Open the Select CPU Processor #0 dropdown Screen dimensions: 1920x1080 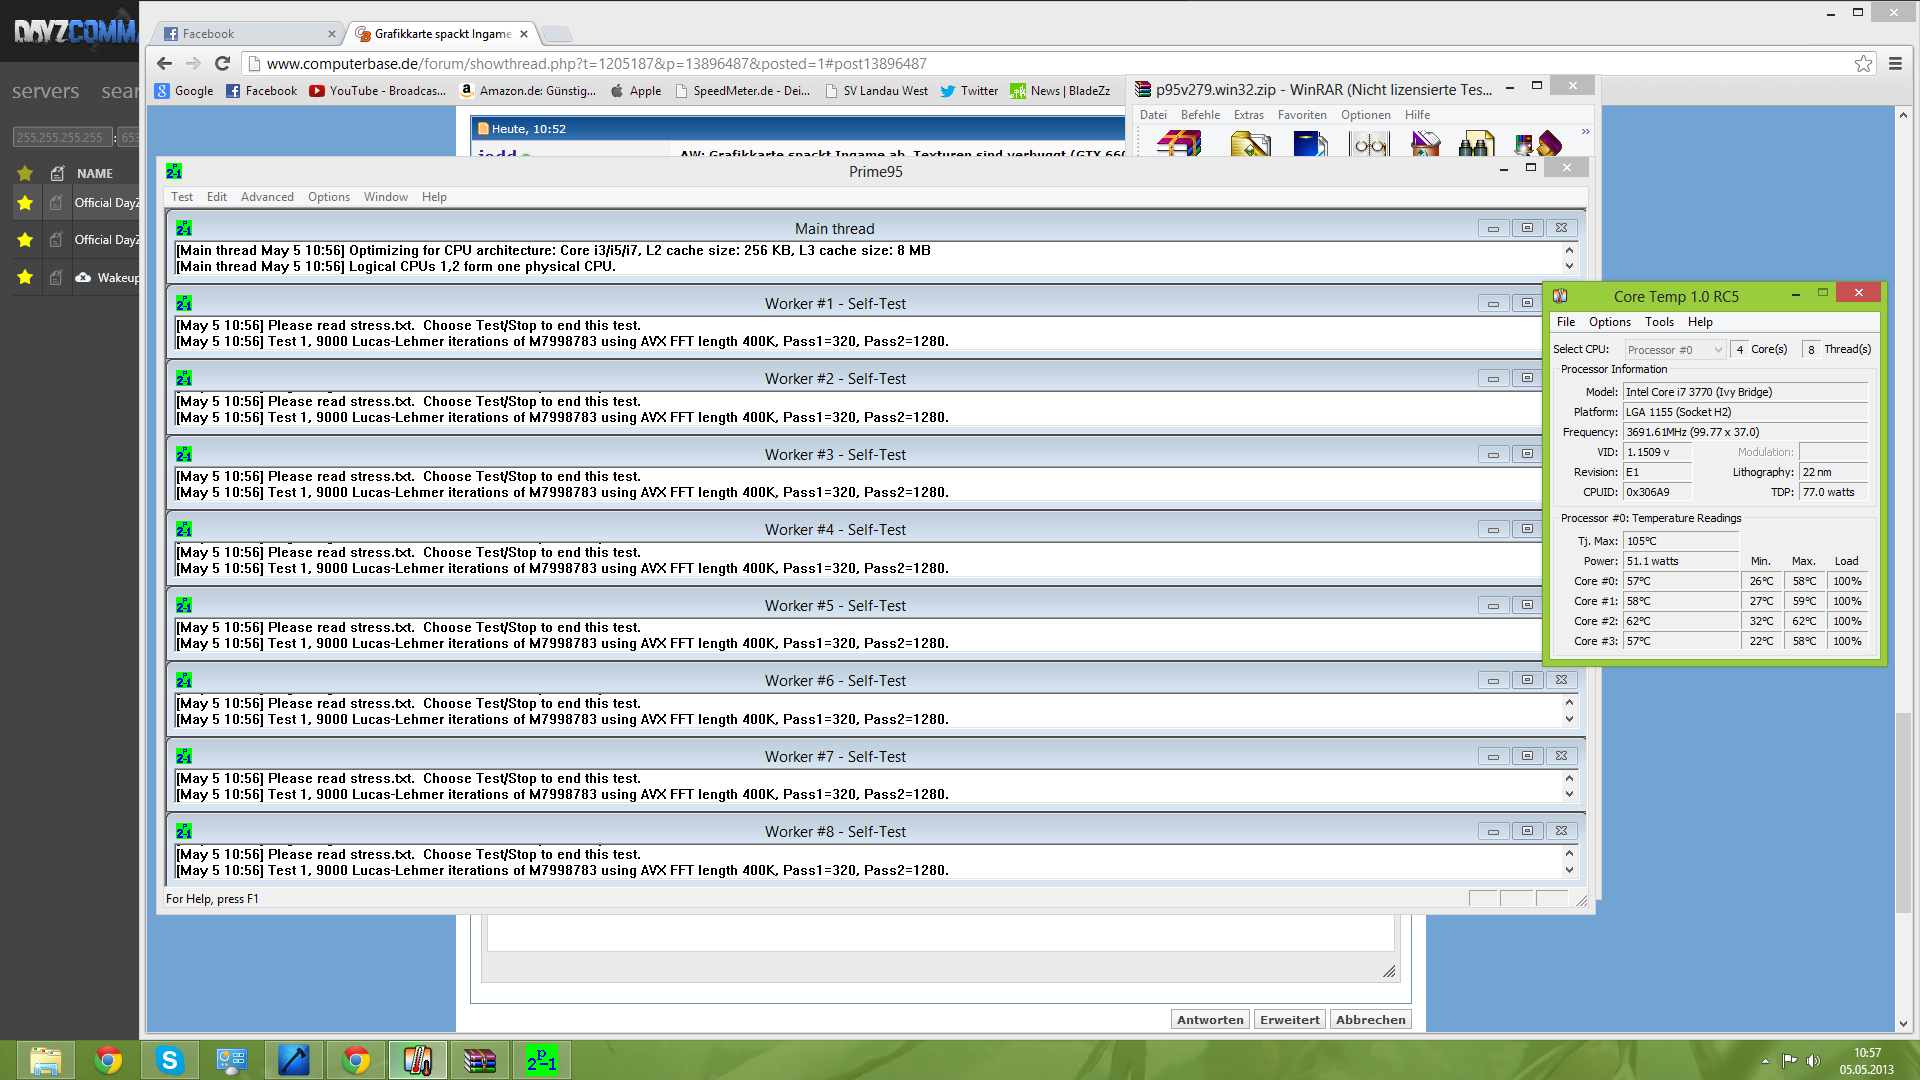coord(1675,349)
